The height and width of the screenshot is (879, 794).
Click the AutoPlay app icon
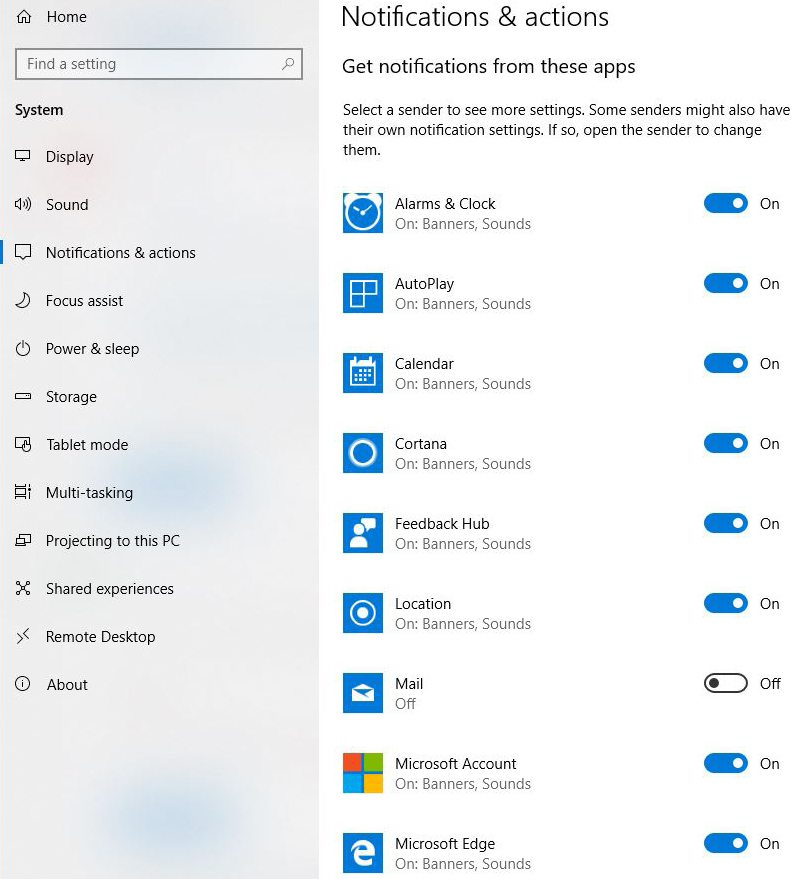(x=363, y=293)
